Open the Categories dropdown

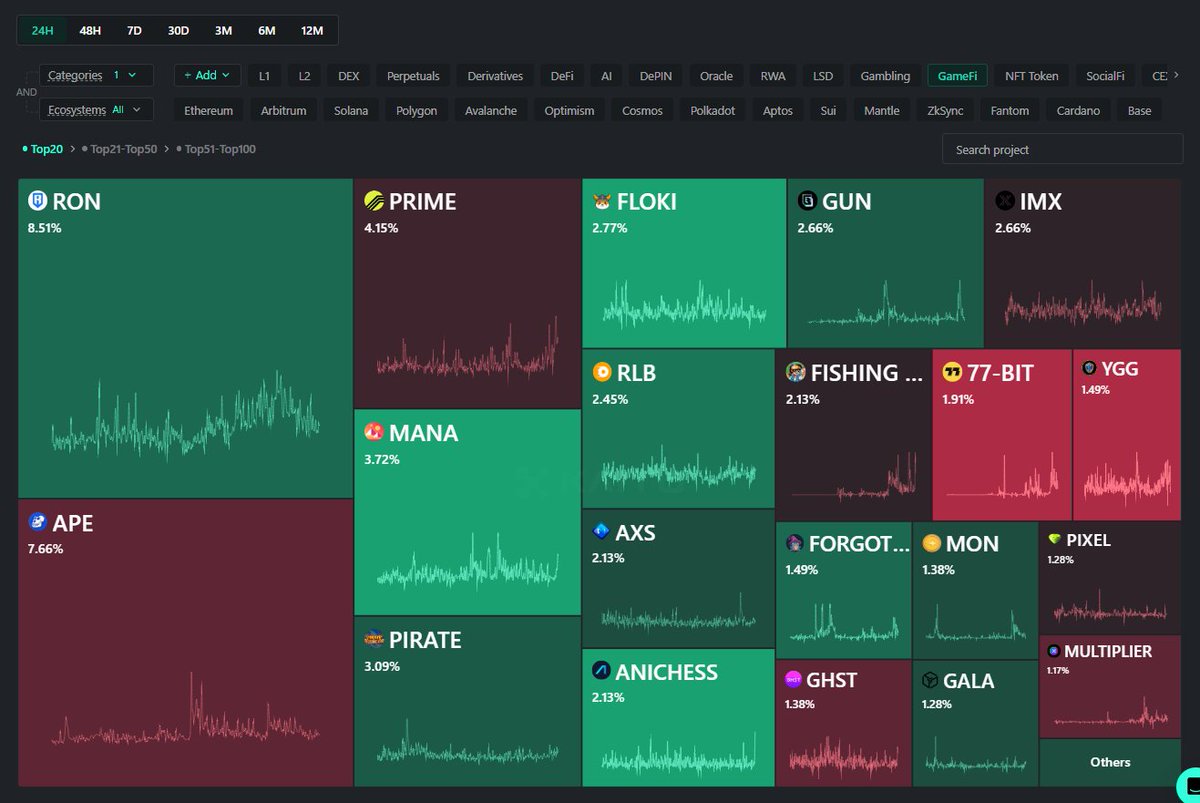pos(96,75)
